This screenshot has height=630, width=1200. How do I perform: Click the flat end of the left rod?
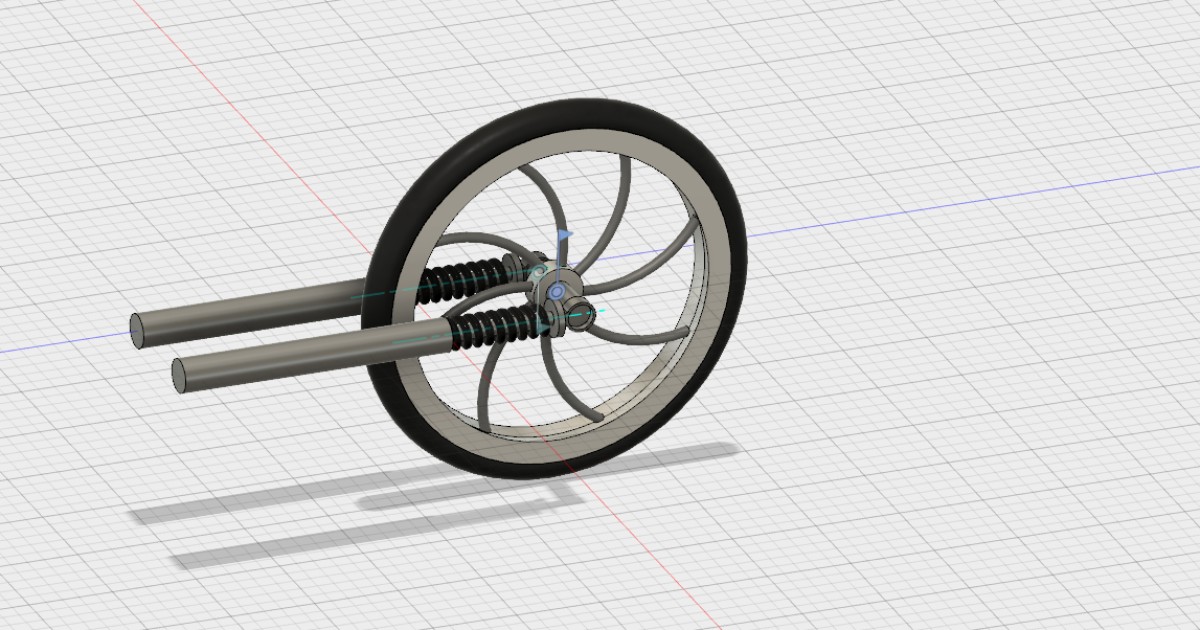135,330
